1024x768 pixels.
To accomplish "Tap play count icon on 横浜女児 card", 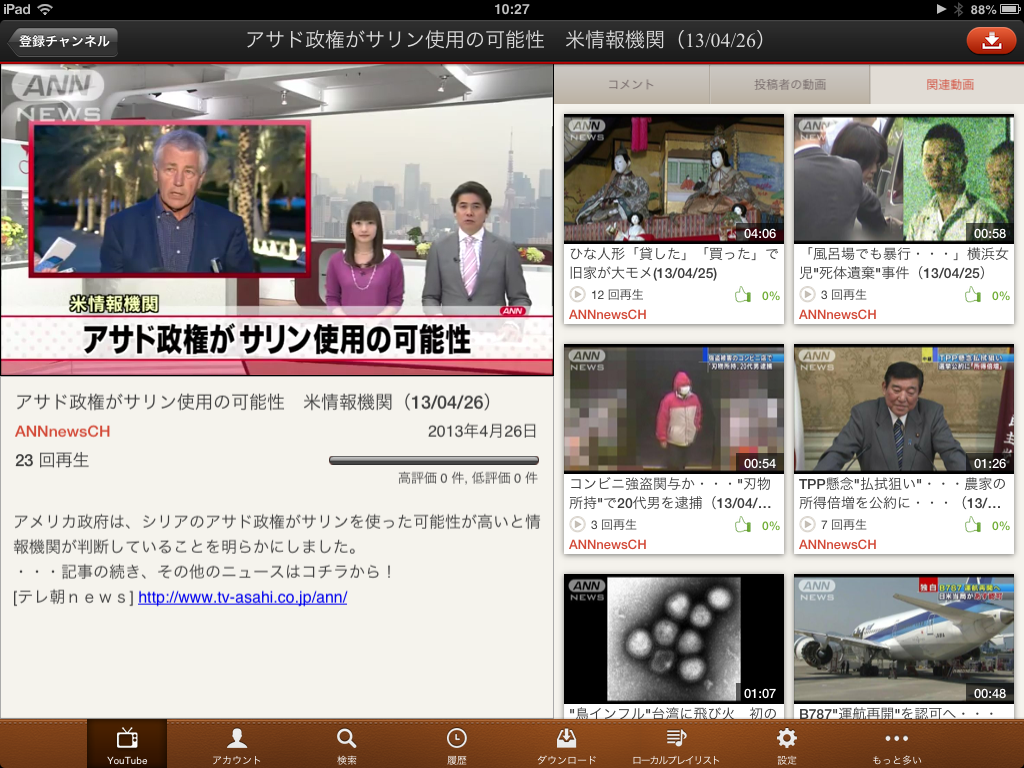I will [807, 295].
